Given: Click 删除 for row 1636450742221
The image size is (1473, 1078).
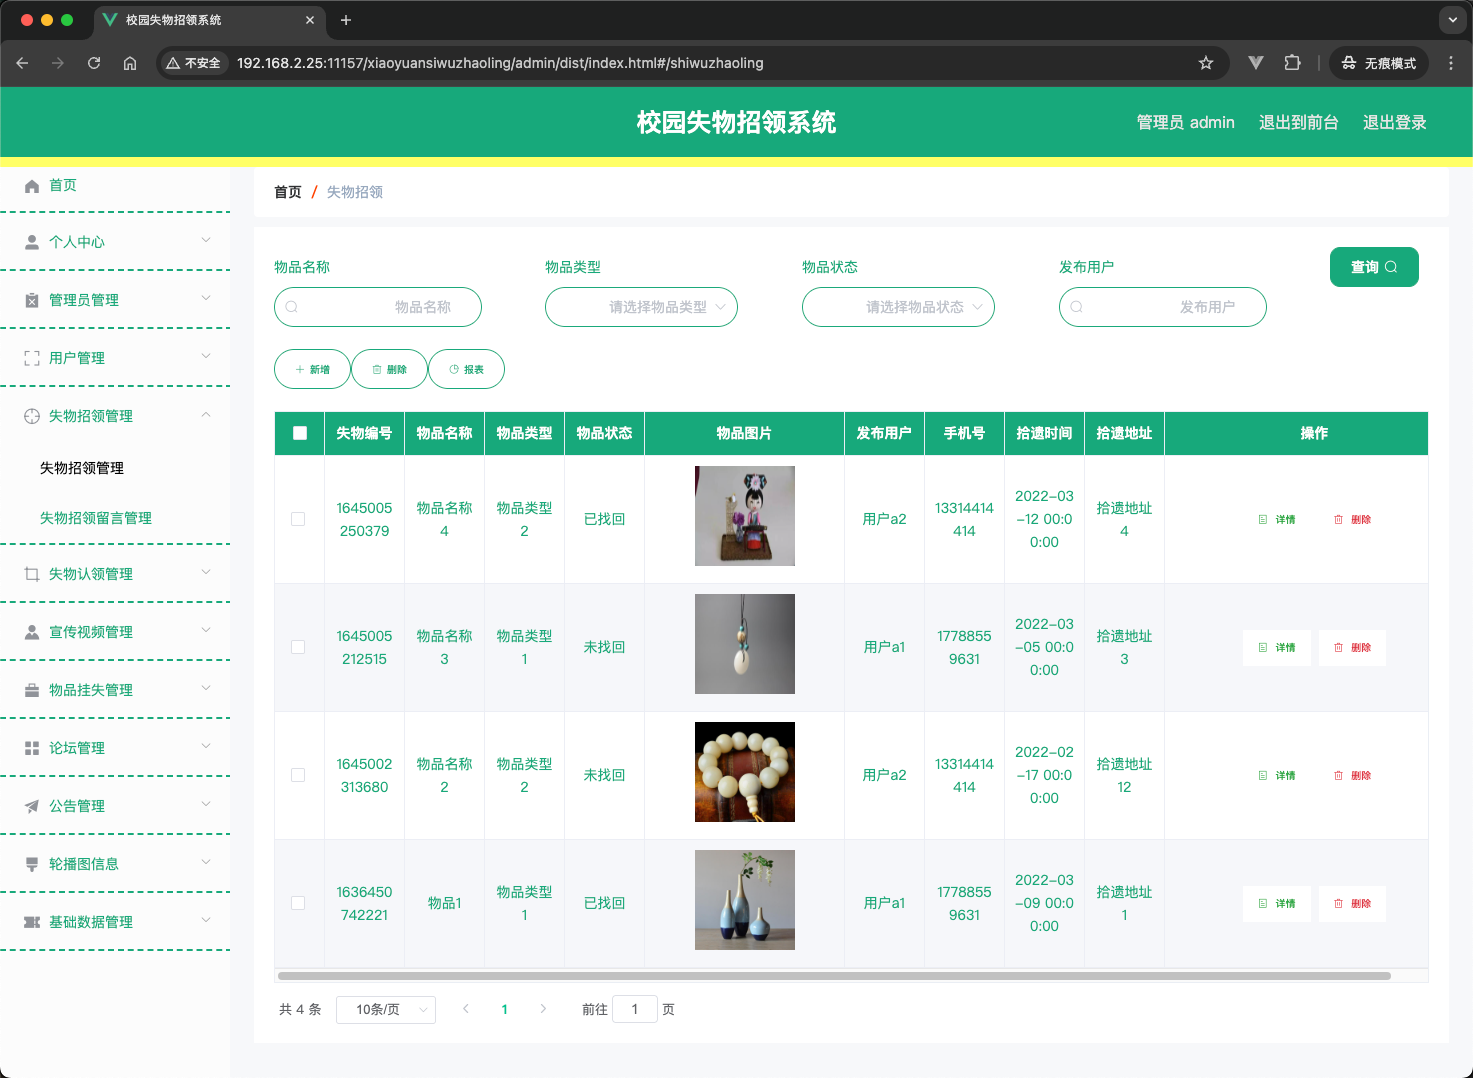Looking at the screenshot, I should [x=1352, y=904].
